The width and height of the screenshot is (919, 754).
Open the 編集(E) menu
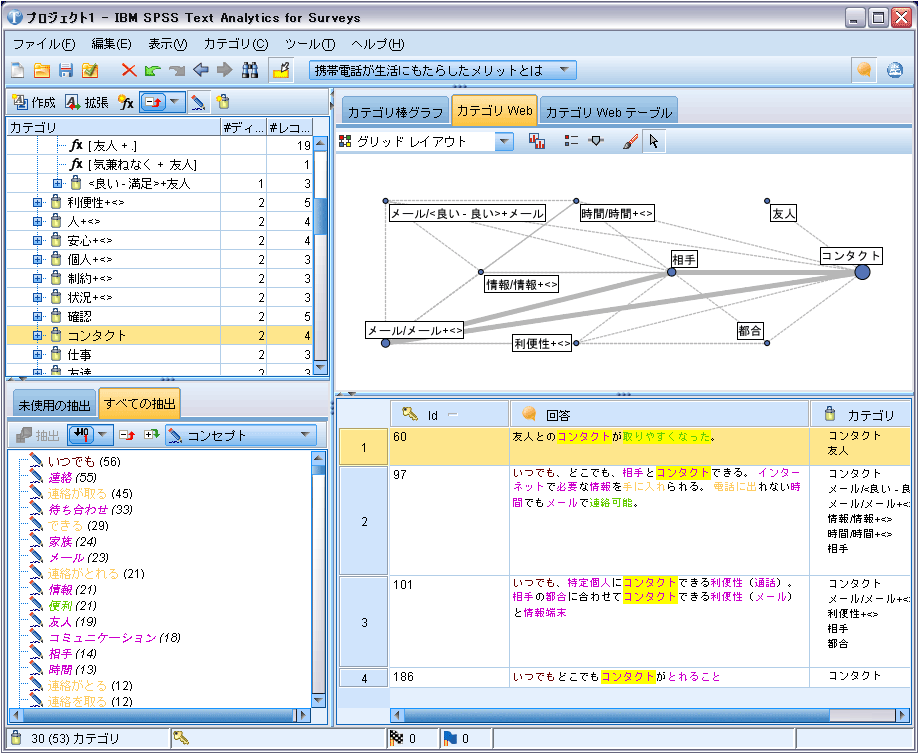click(x=111, y=44)
